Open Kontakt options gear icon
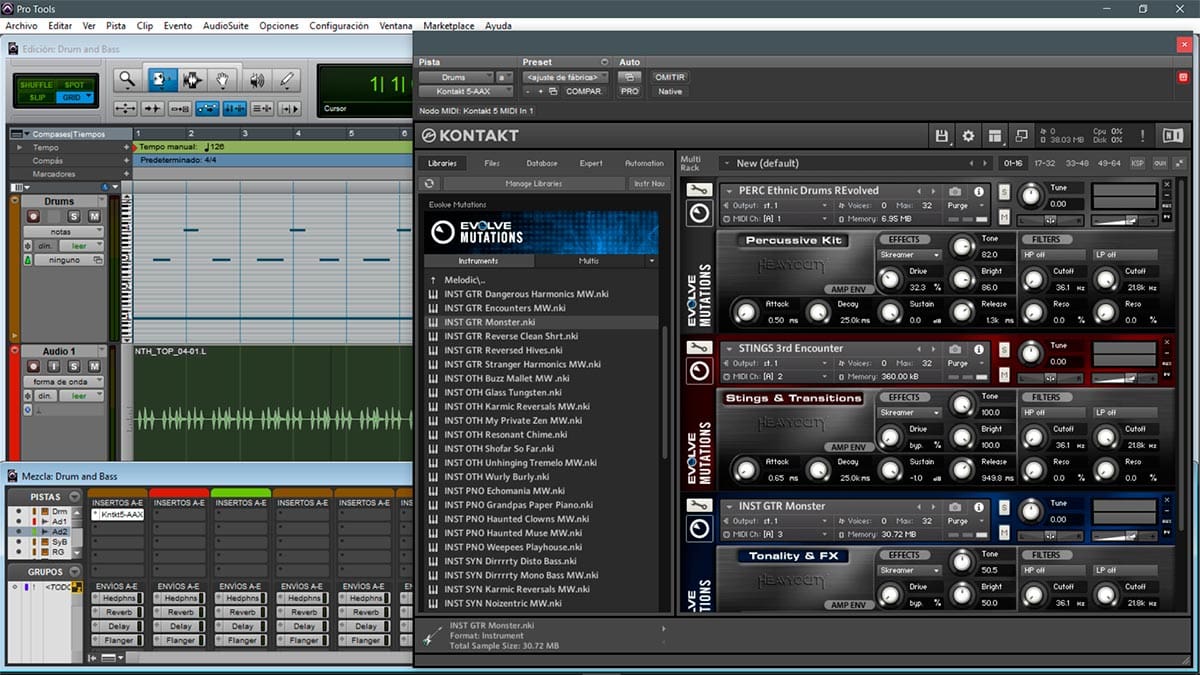The width and height of the screenshot is (1200, 675). click(968, 136)
